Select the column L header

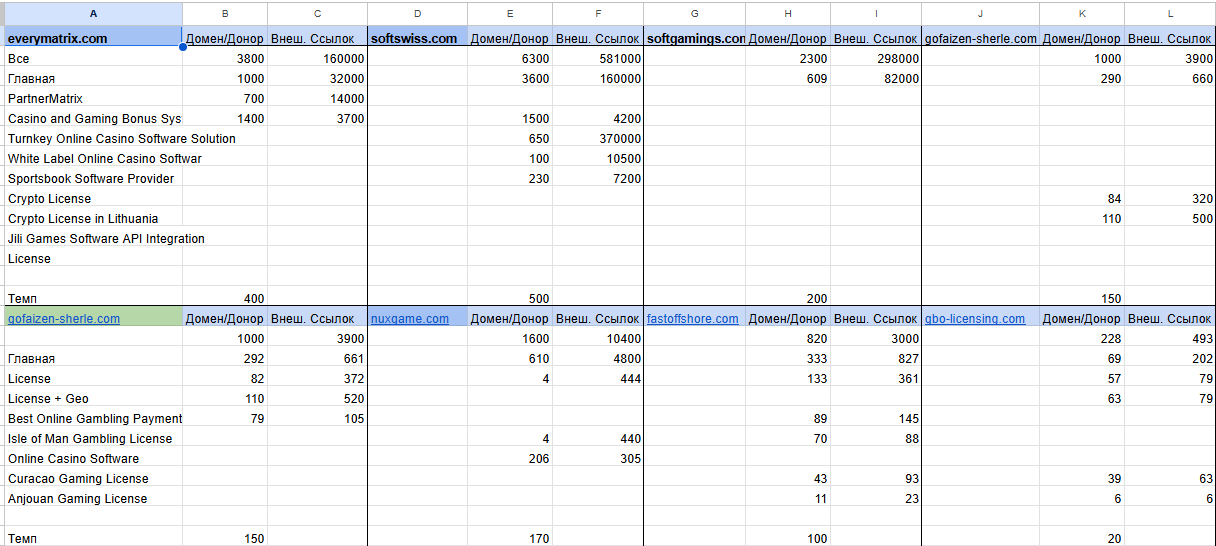pos(1169,14)
